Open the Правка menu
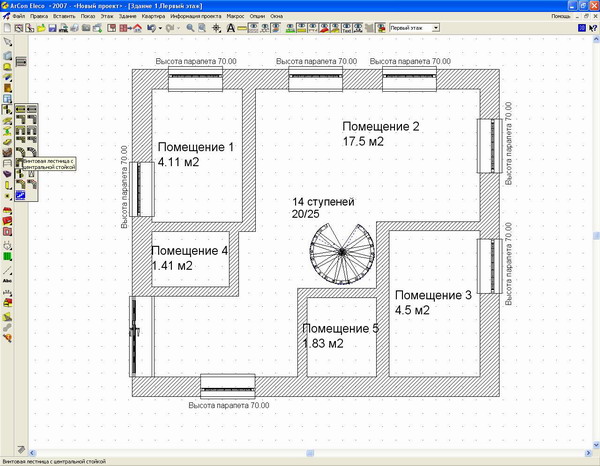 [39, 16]
